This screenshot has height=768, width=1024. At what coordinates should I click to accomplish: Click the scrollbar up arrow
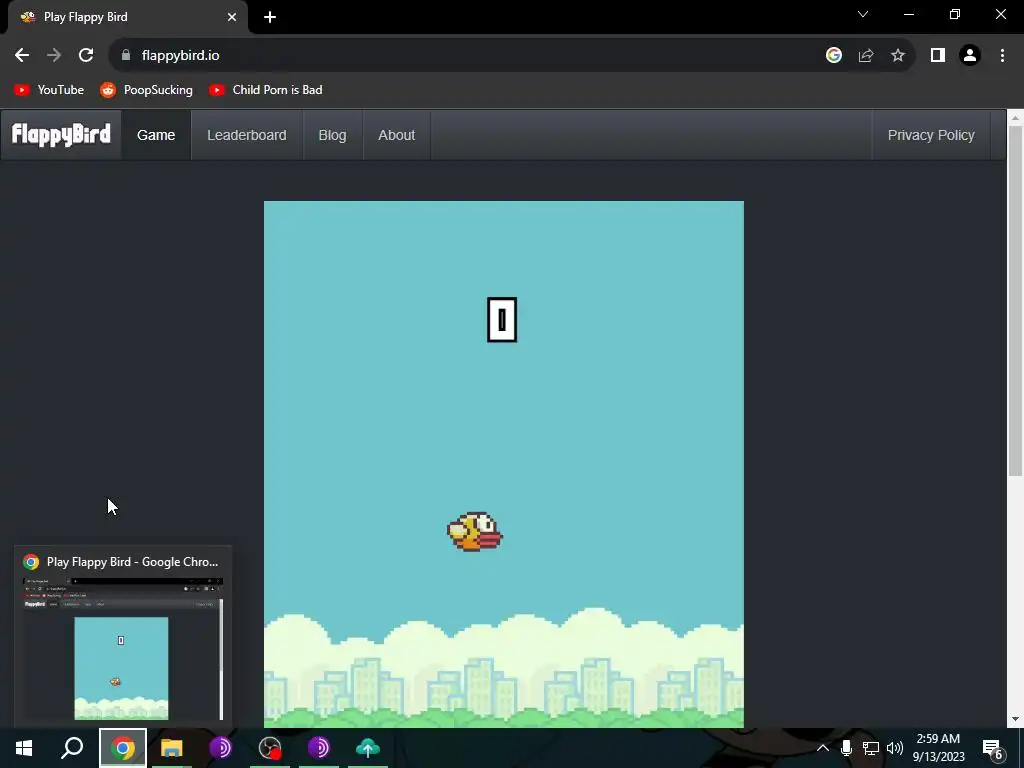(x=1015, y=118)
